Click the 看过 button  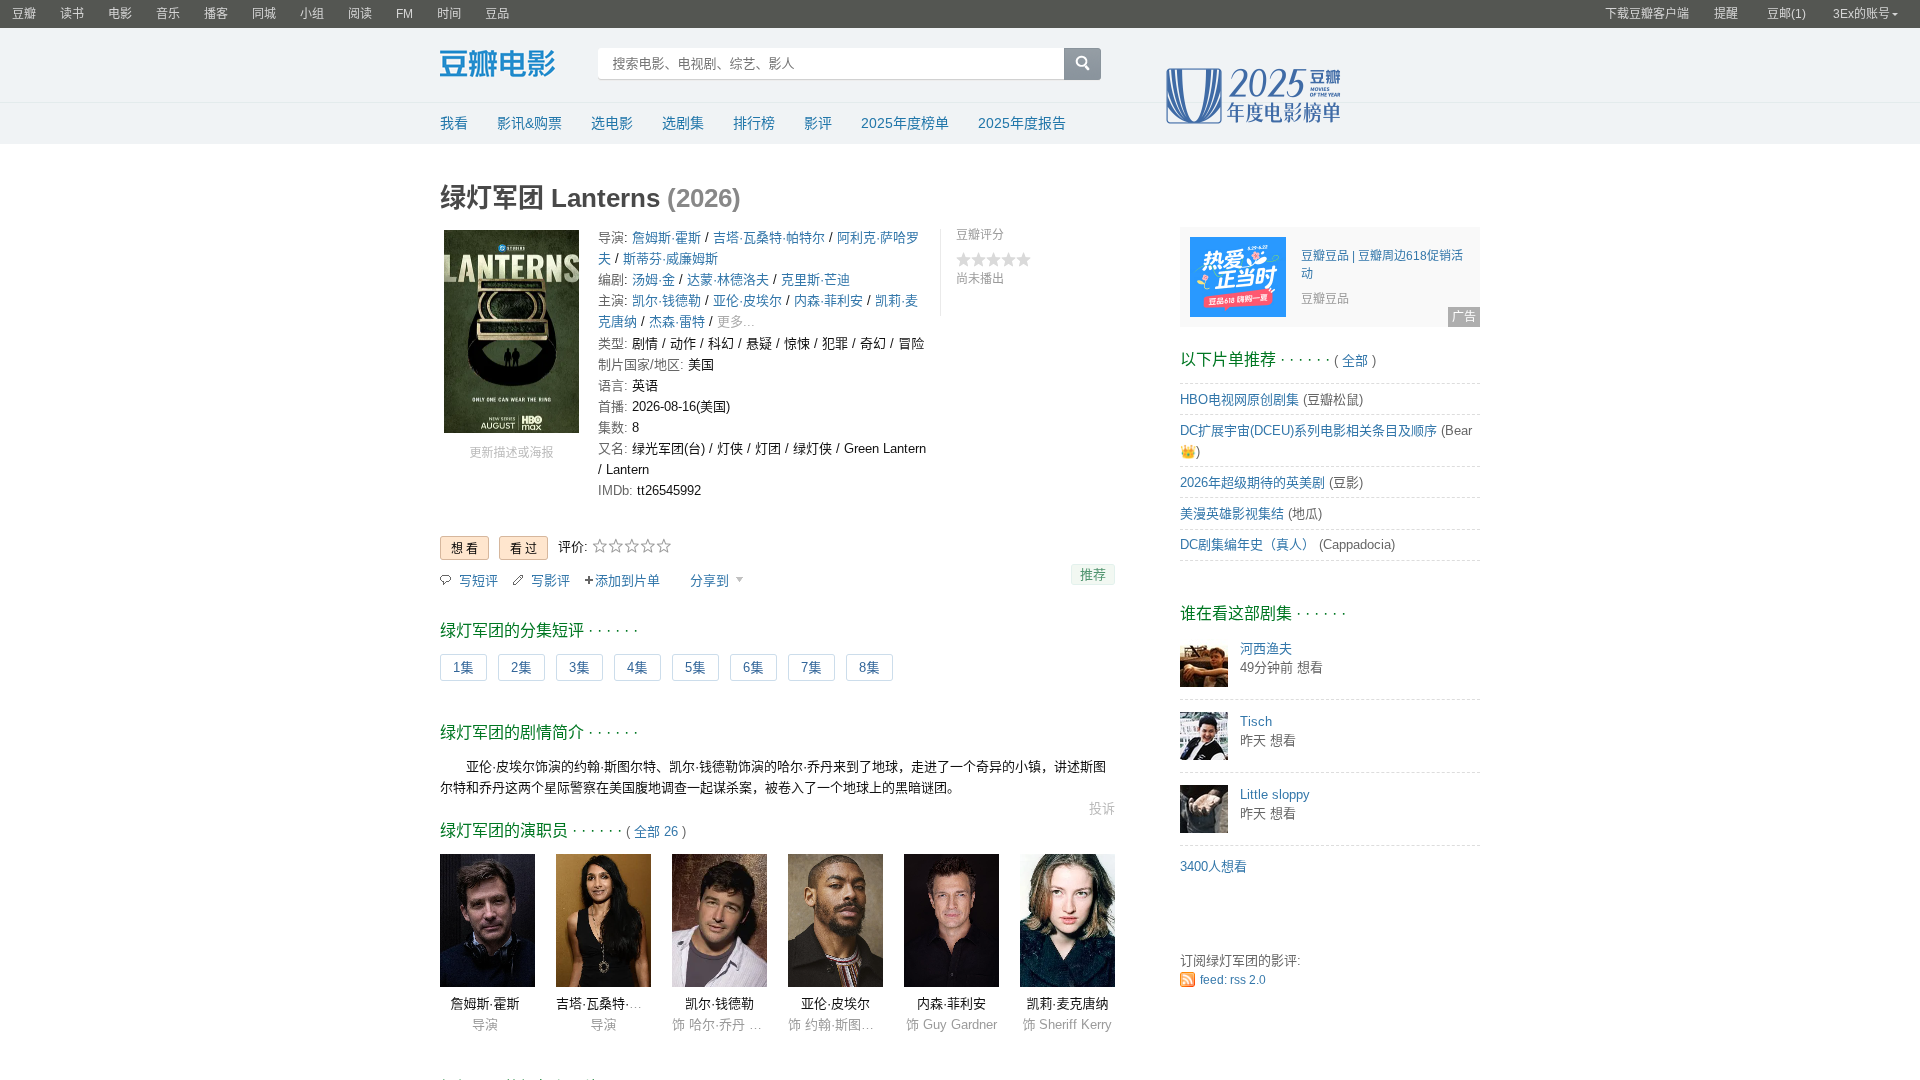tap(523, 548)
